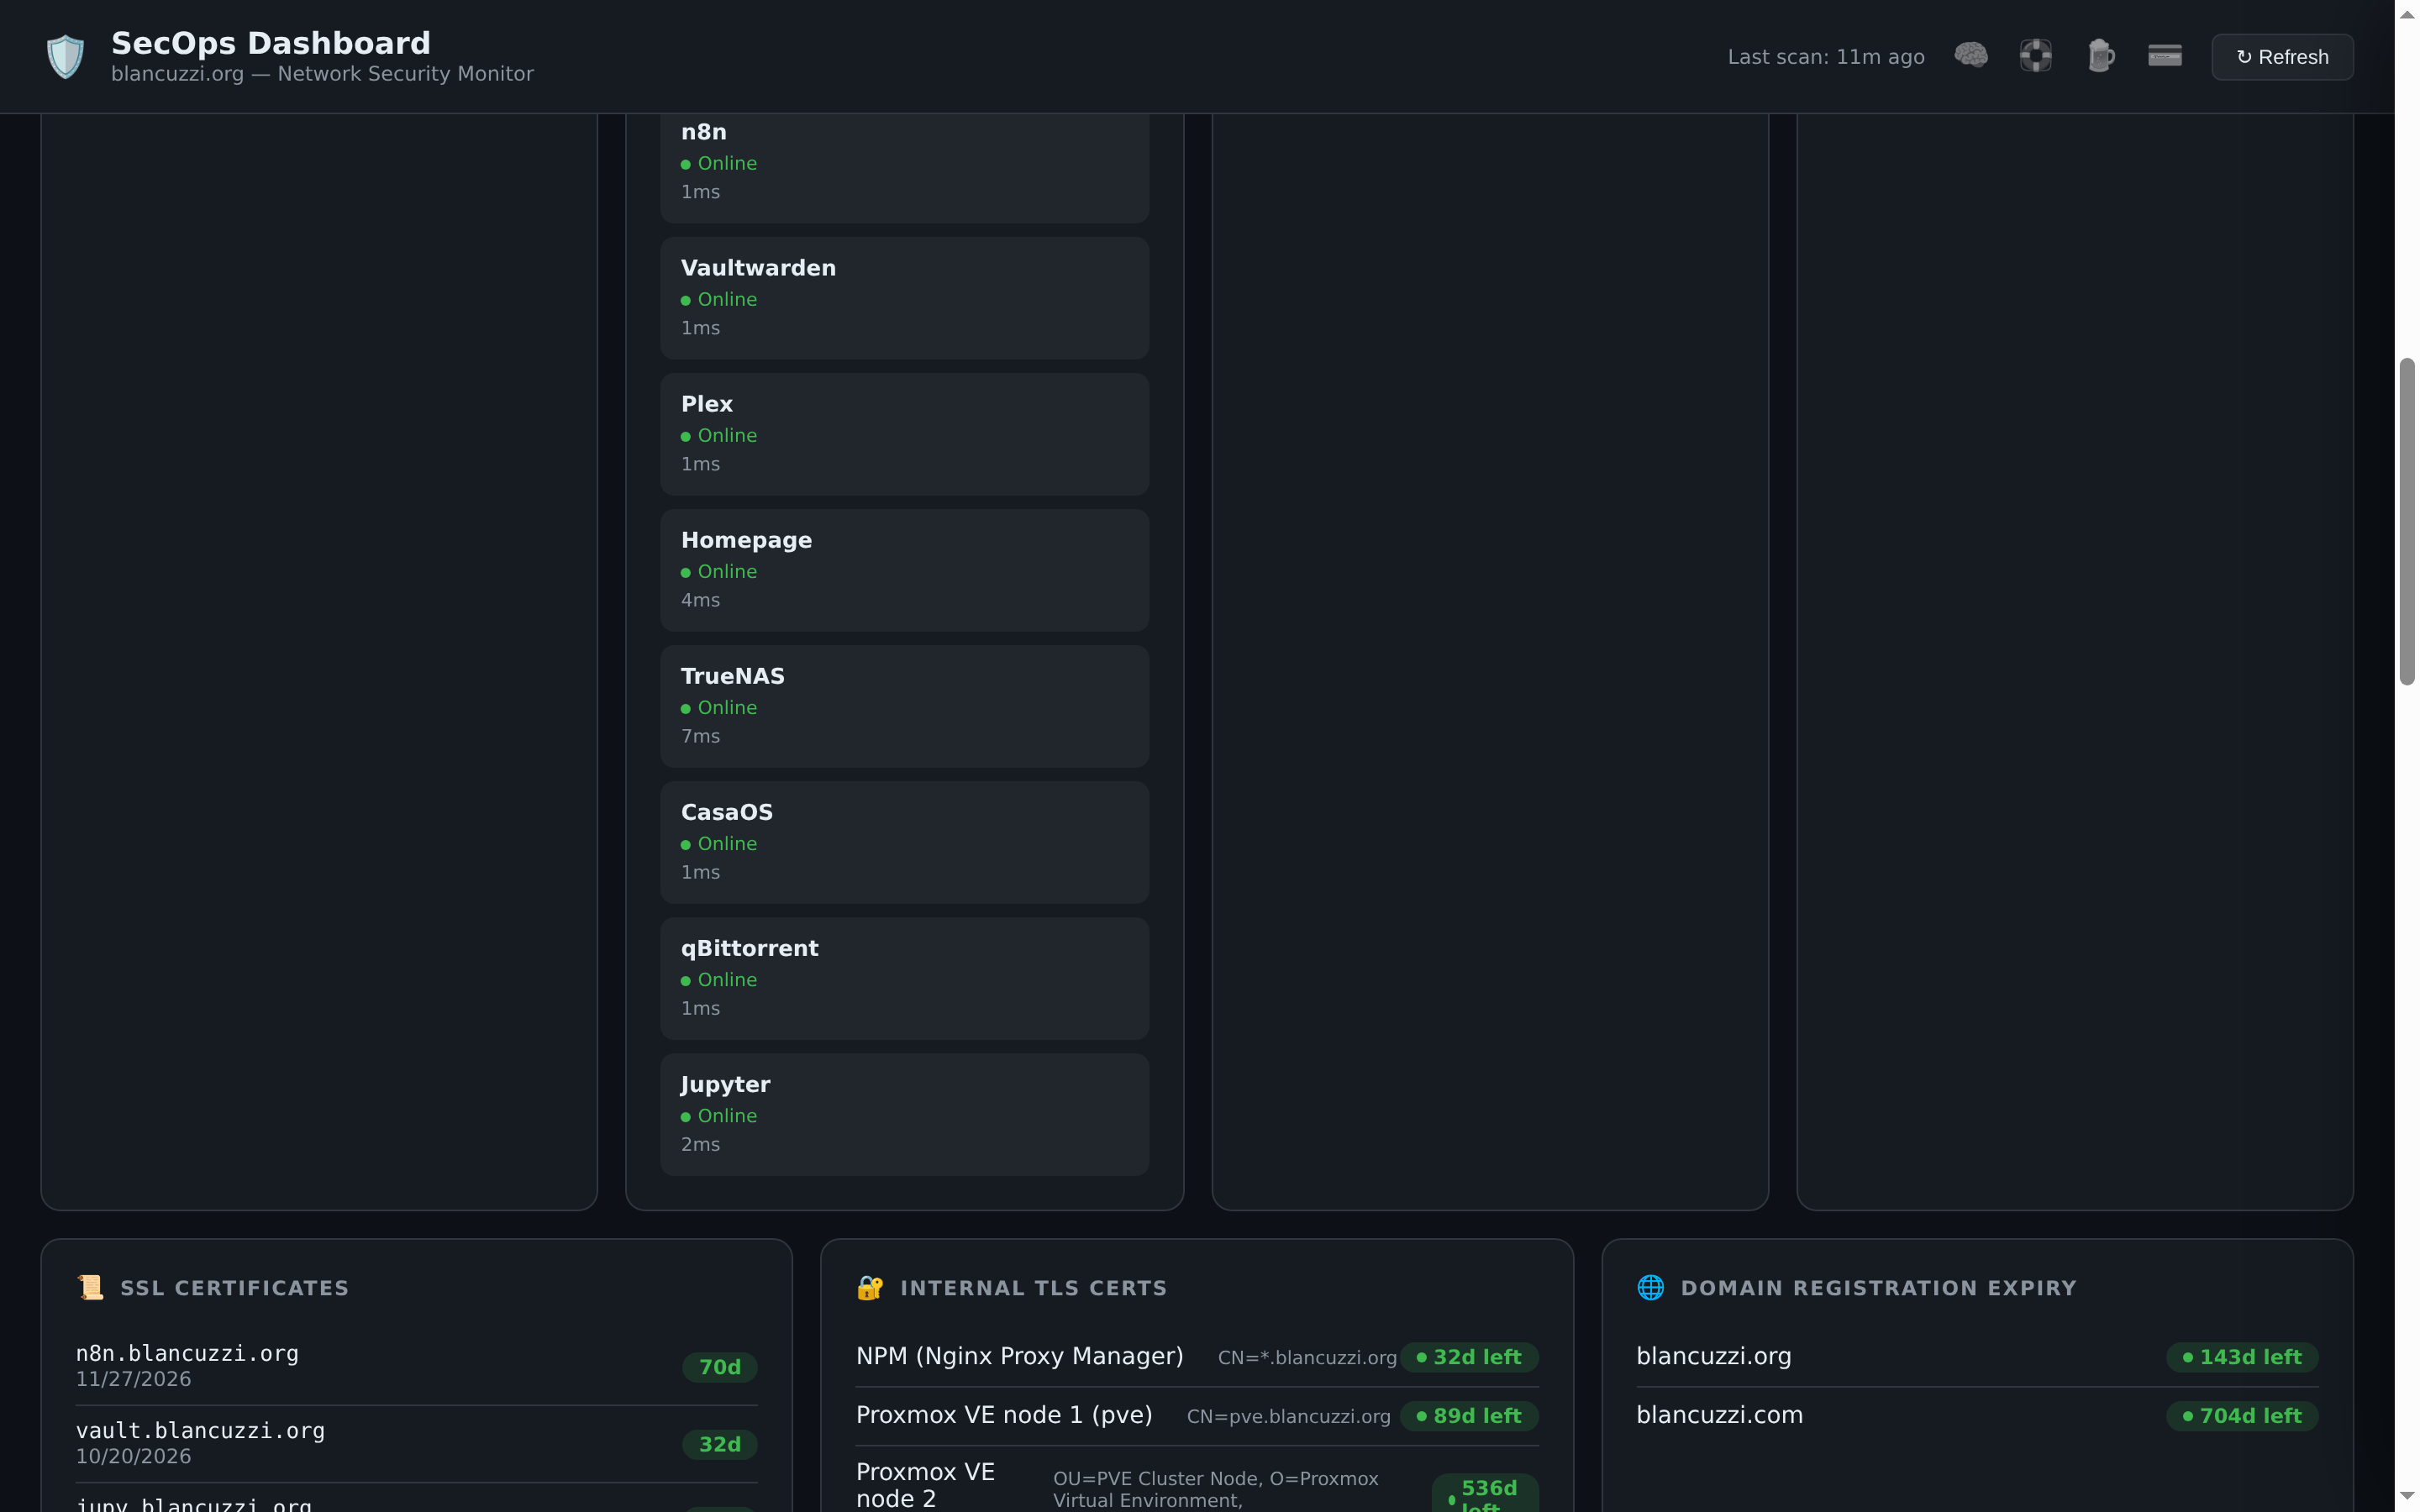This screenshot has width=2420, height=1512.
Task: Click the TrueNAS 7ms latency value
Action: pos(700,736)
